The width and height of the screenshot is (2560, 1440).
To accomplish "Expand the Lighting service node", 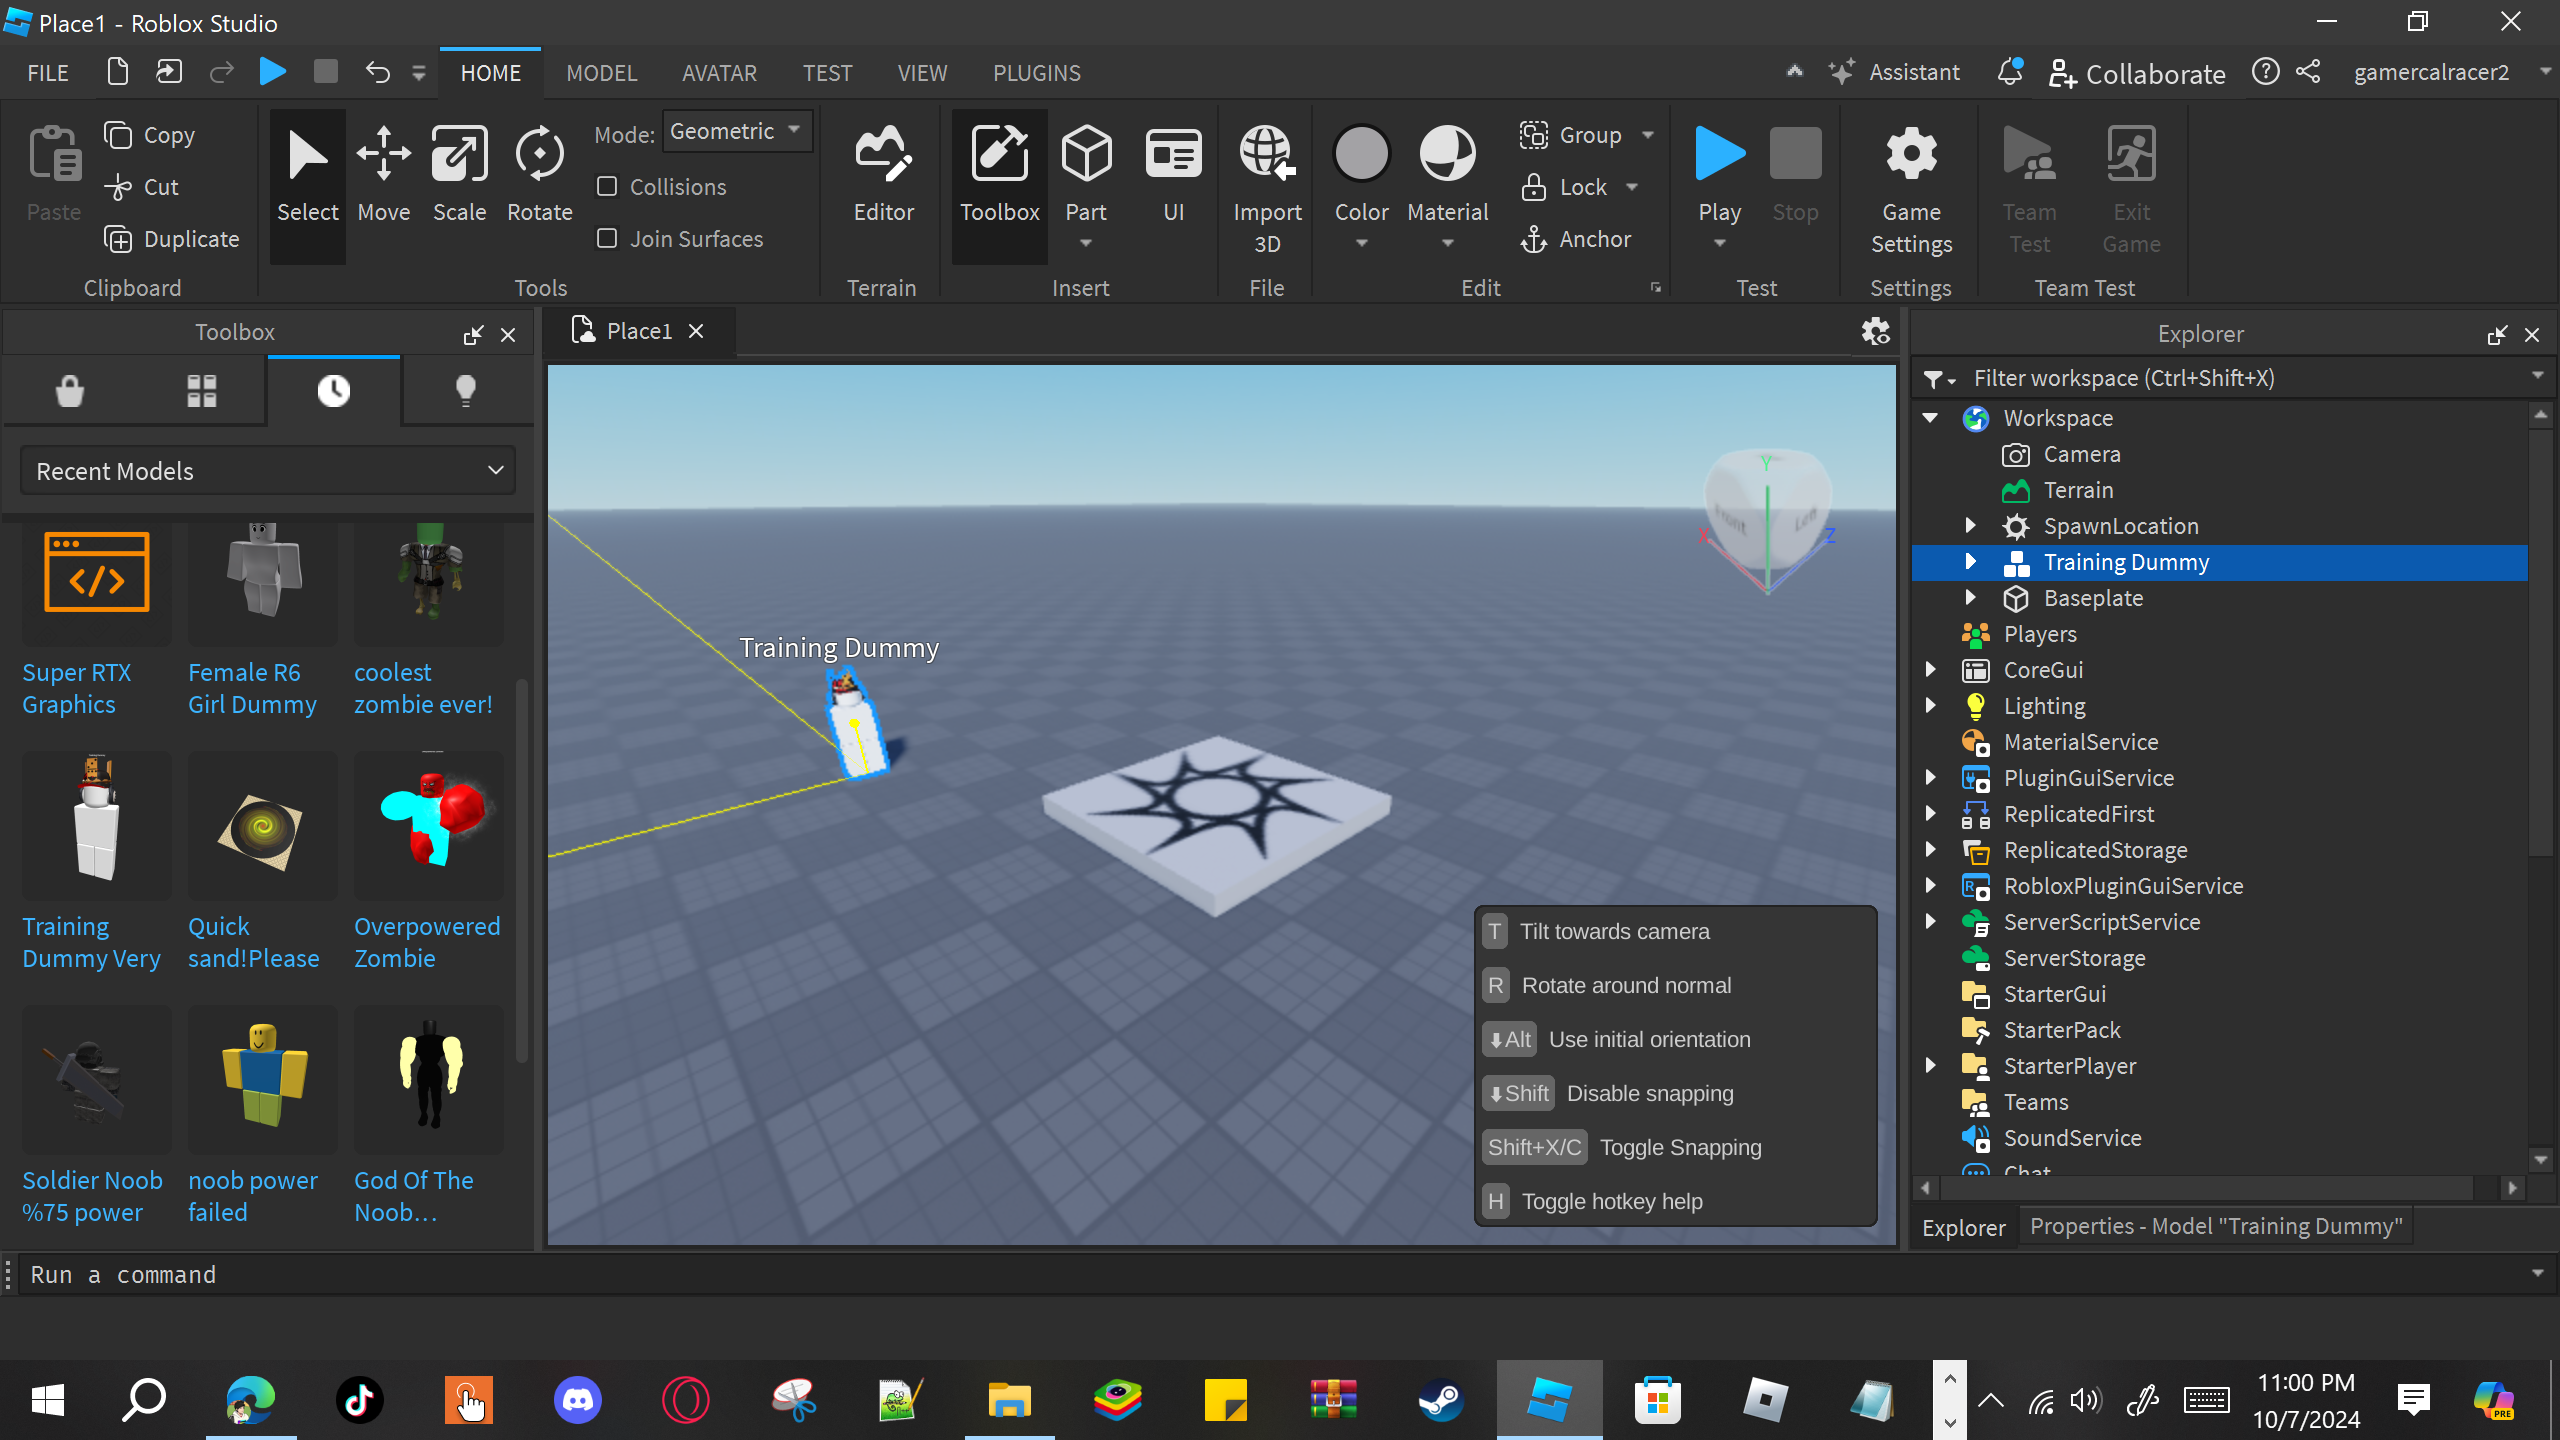I will coord(1931,706).
